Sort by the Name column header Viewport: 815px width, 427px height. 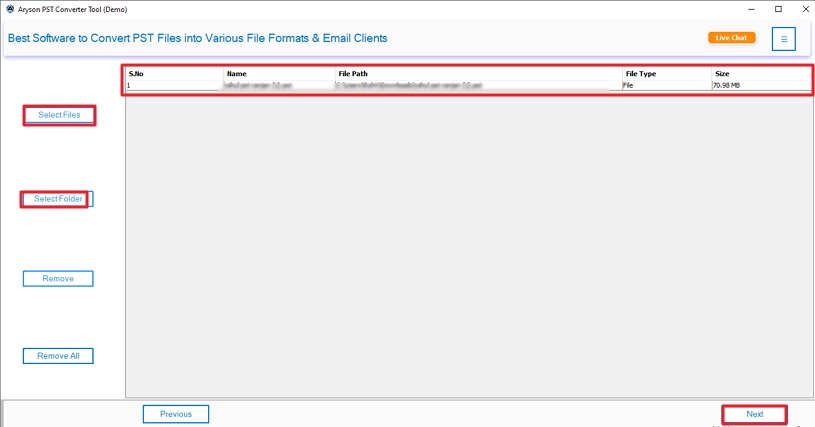[280, 74]
